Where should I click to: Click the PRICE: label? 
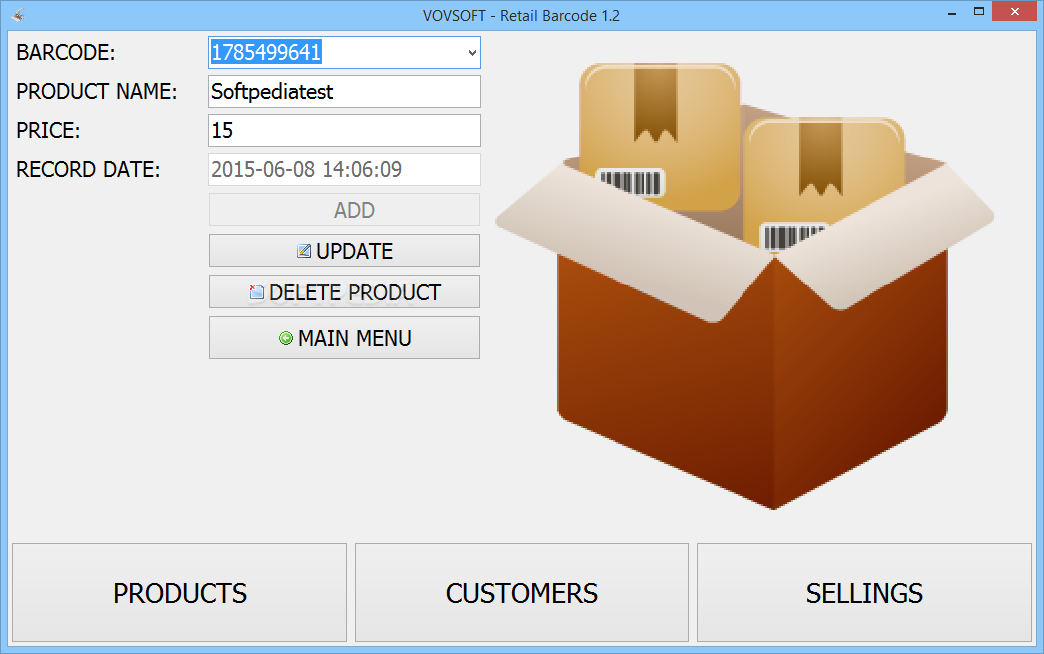click(48, 131)
